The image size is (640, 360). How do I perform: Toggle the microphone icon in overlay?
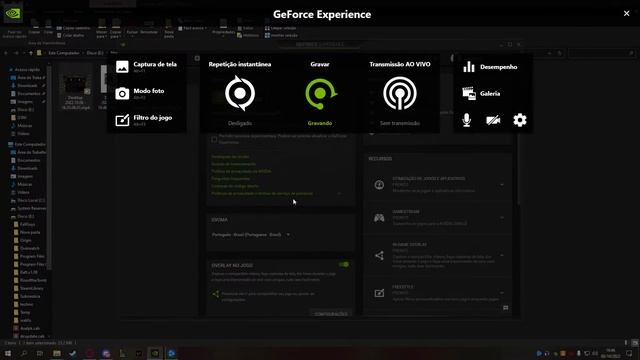pyautogui.click(x=467, y=120)
